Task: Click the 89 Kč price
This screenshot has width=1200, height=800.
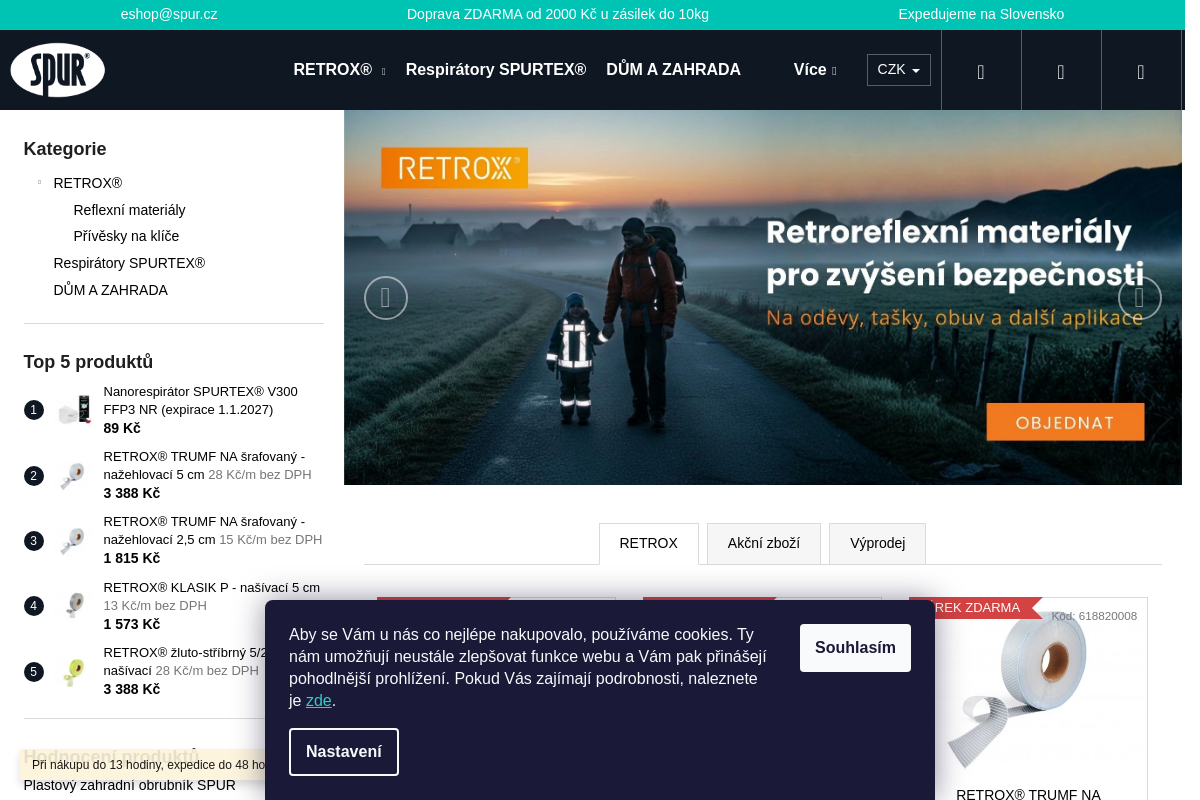Action: 122,428
